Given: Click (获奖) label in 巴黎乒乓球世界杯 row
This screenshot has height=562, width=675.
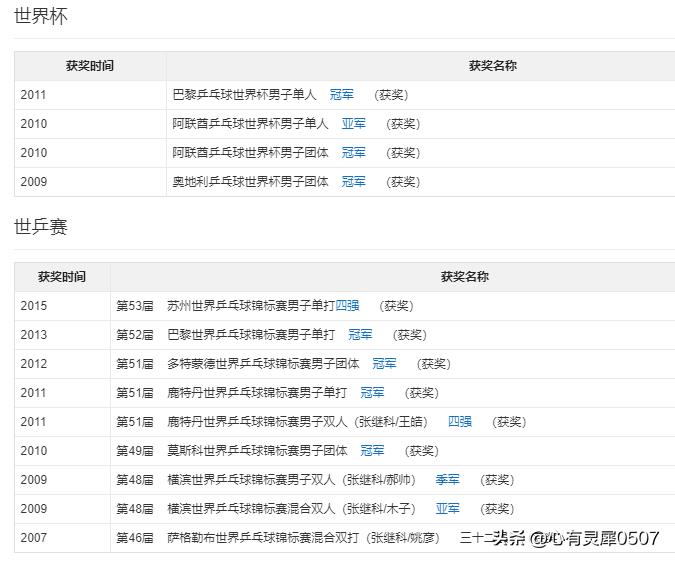Looking at the screenshot, I should coord(391,95).
